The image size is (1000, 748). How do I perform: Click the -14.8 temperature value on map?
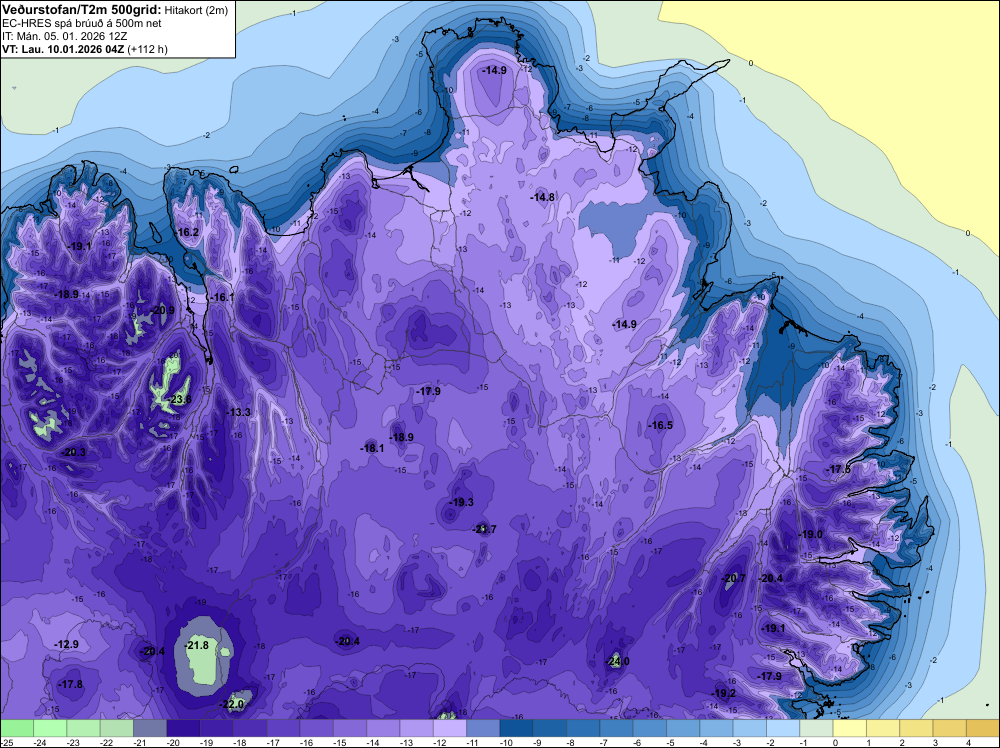click(543, 198)
